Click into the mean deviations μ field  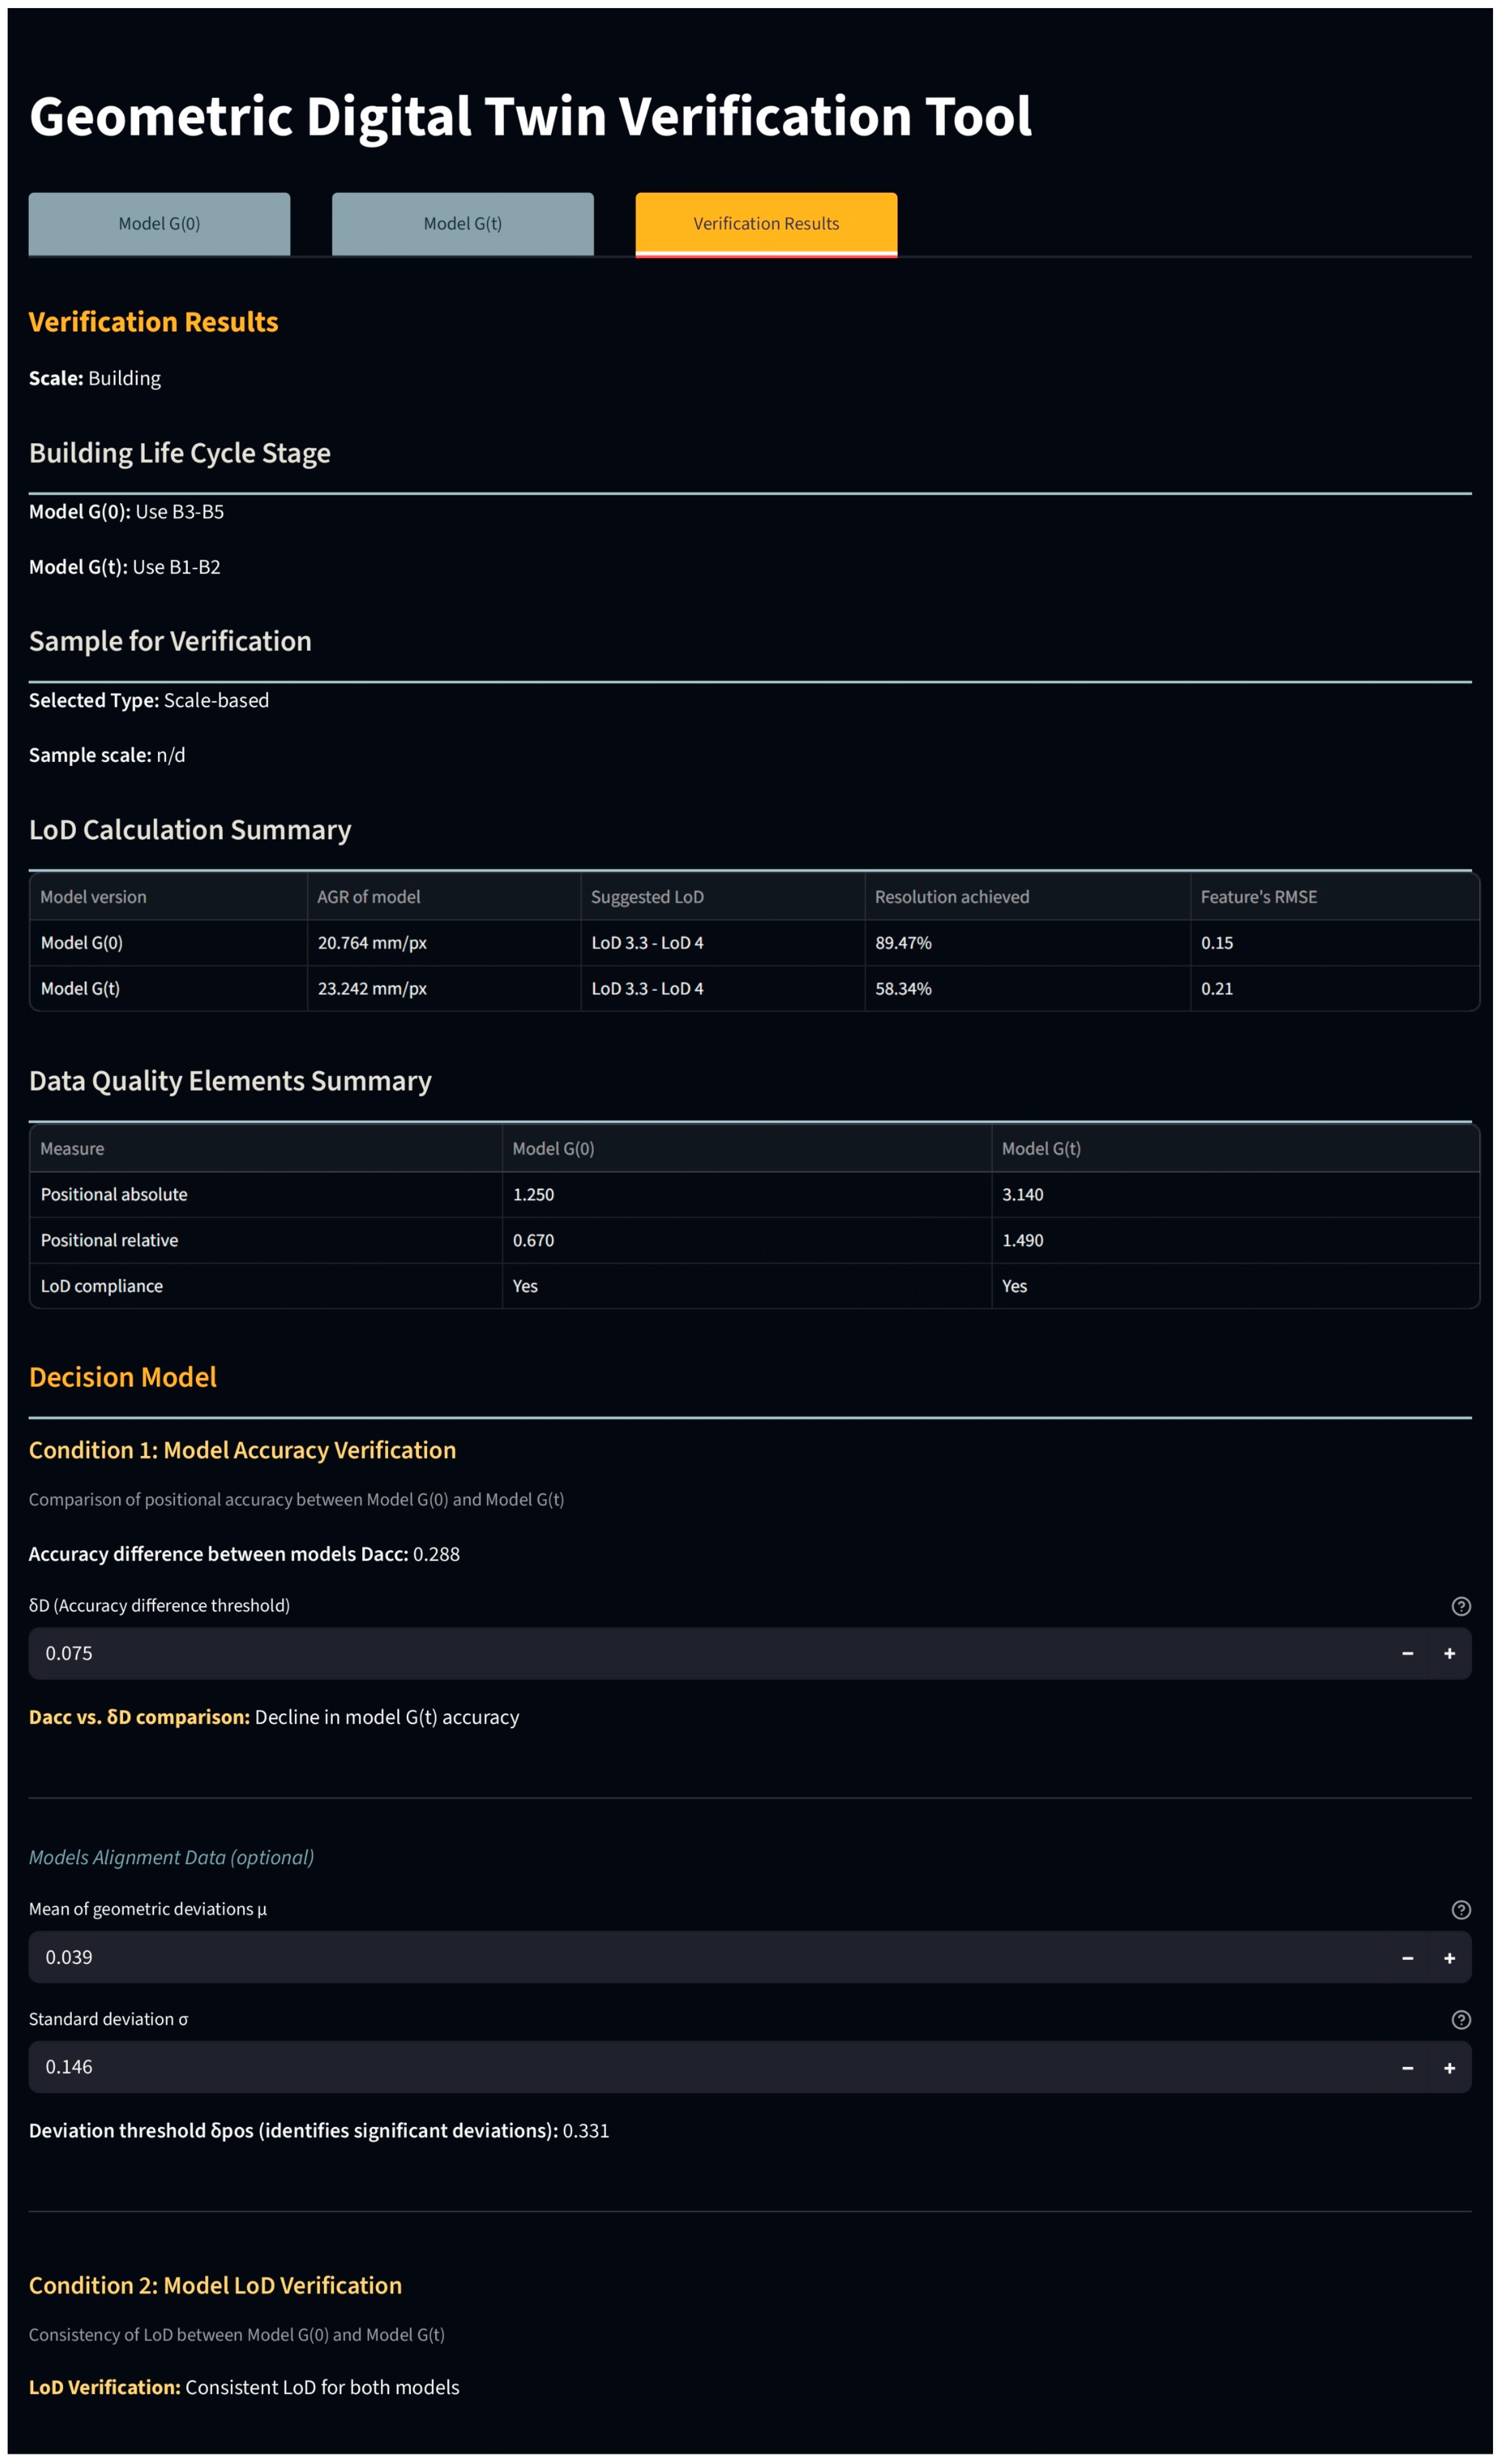pos(700,1958)
